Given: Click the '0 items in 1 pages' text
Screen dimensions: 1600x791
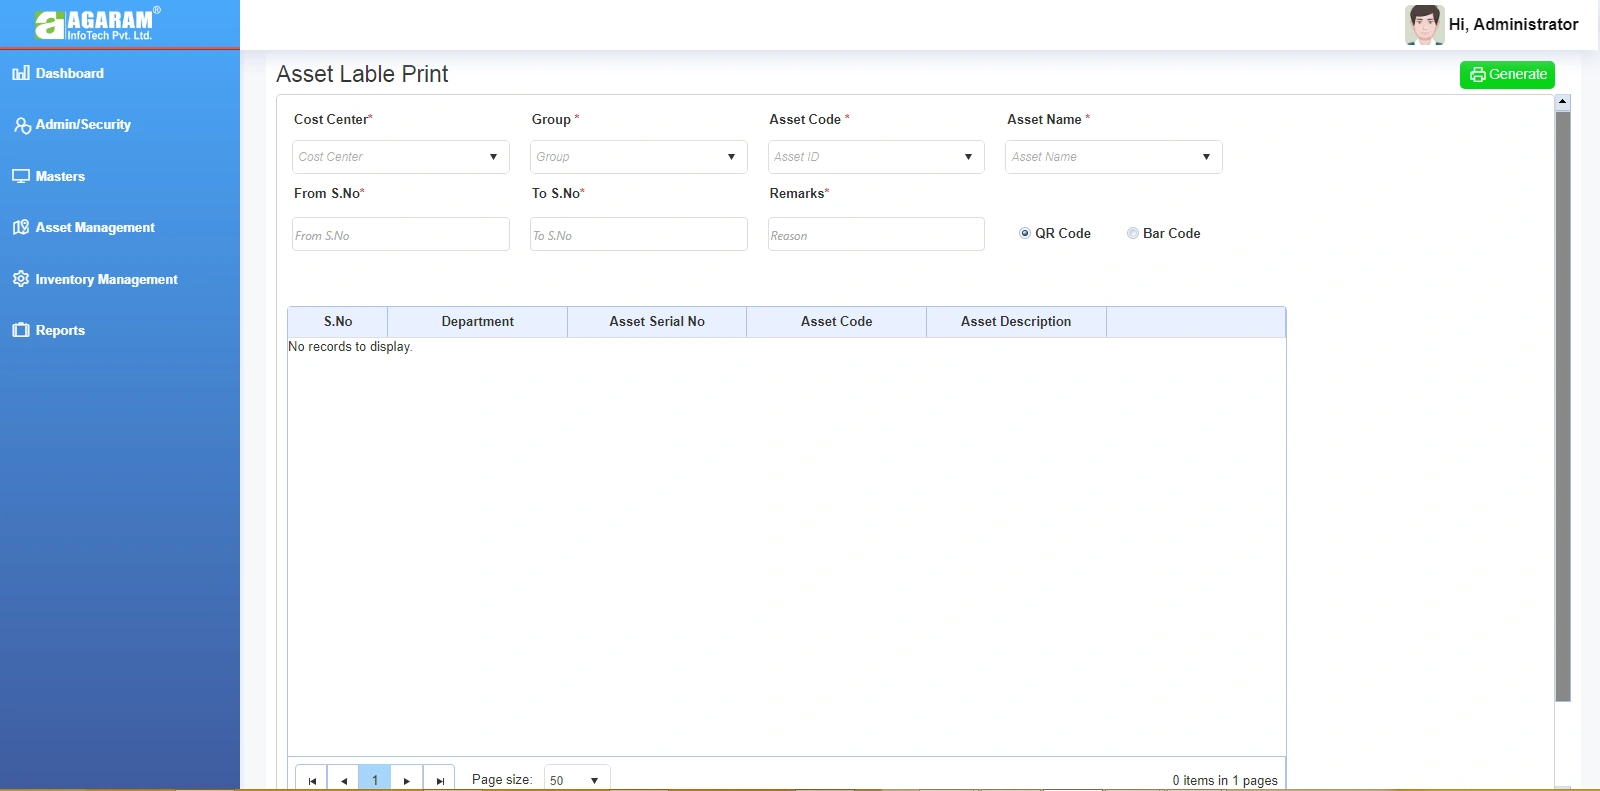Looking at the screenshot, I should click(x=1225, y=781).
